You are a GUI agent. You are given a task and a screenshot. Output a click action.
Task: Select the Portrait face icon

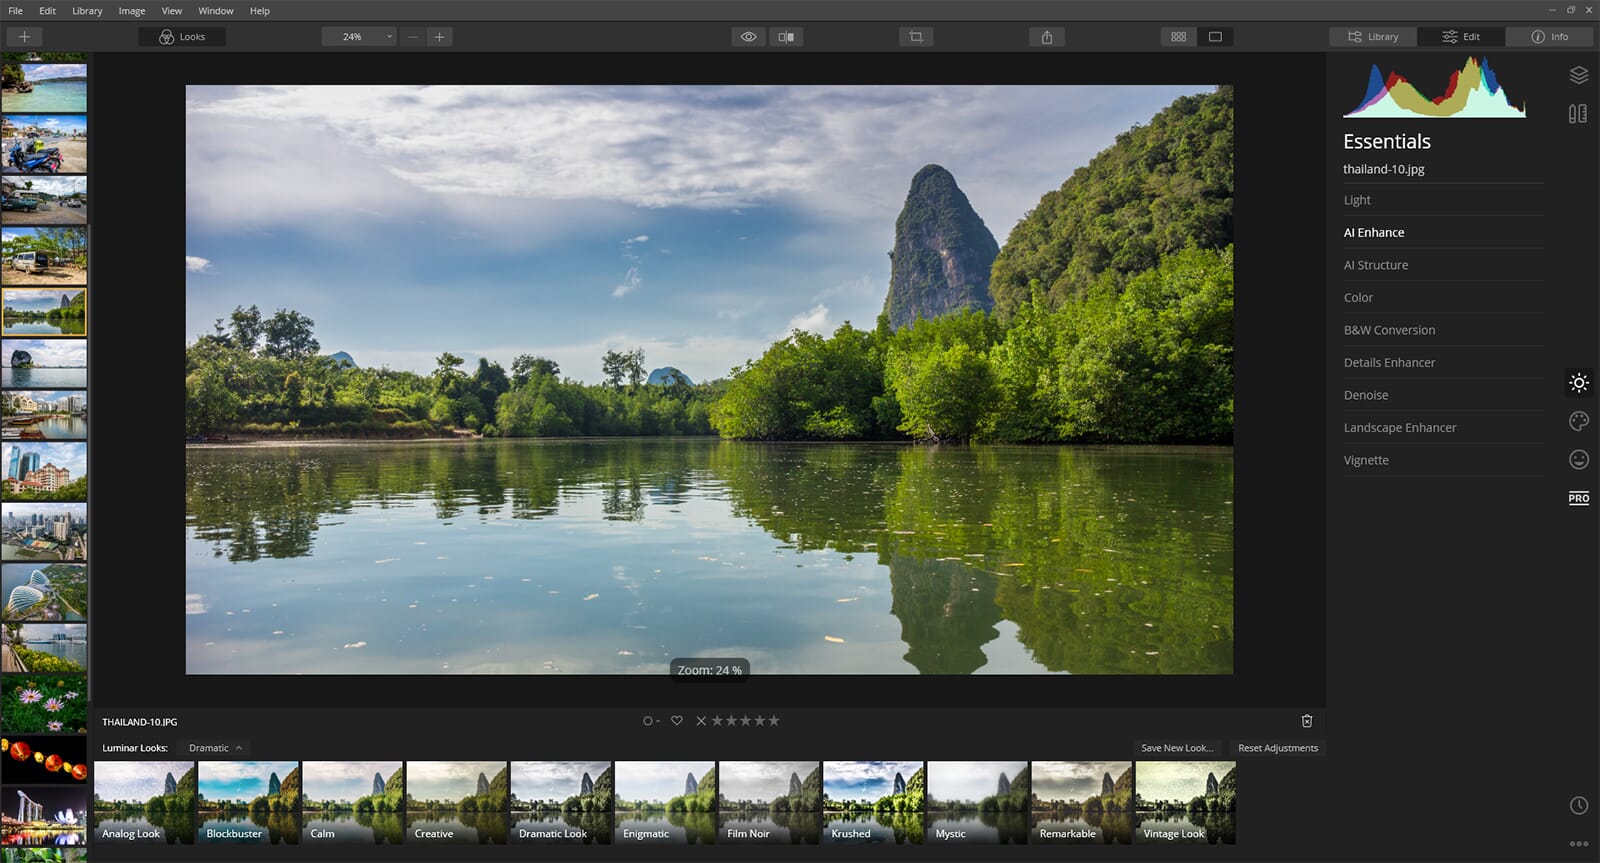coord(1579,459)
